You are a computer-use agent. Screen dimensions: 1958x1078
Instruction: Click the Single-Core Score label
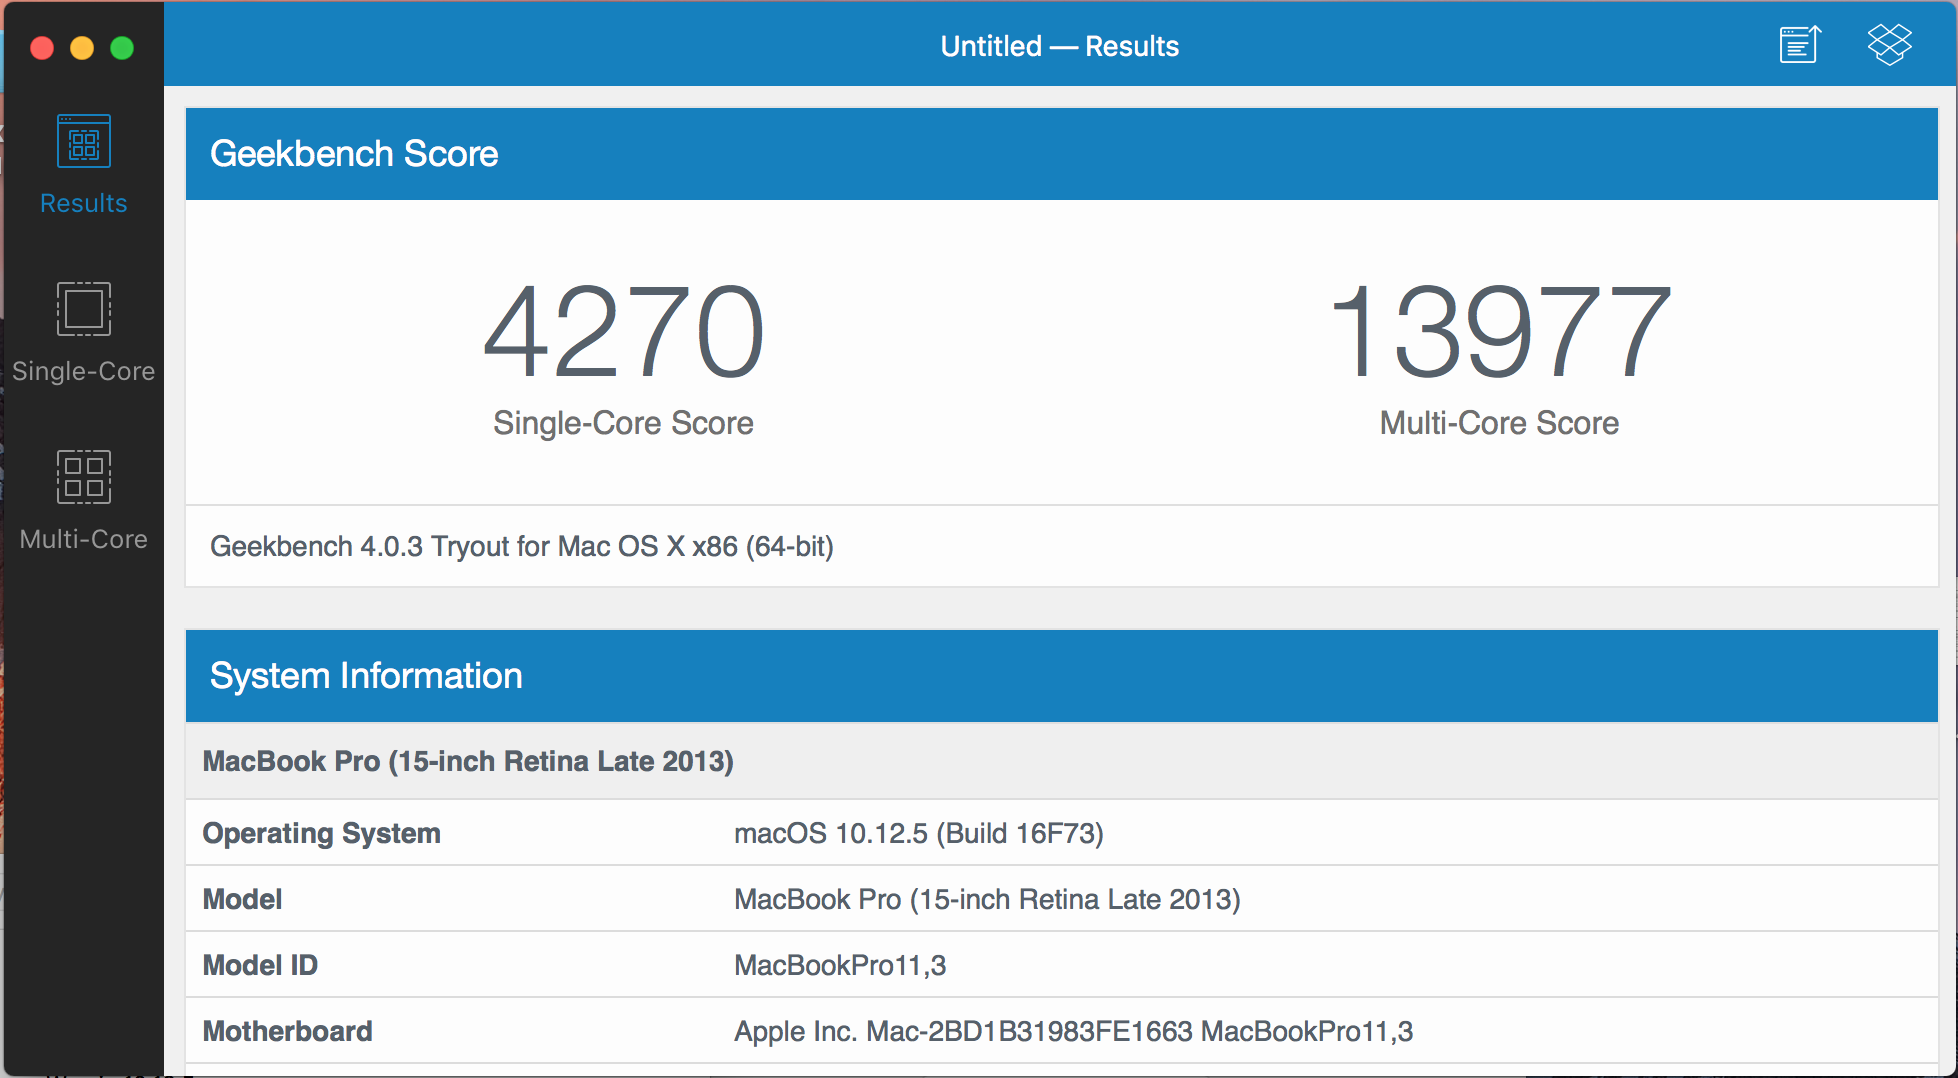coord(623,423)
